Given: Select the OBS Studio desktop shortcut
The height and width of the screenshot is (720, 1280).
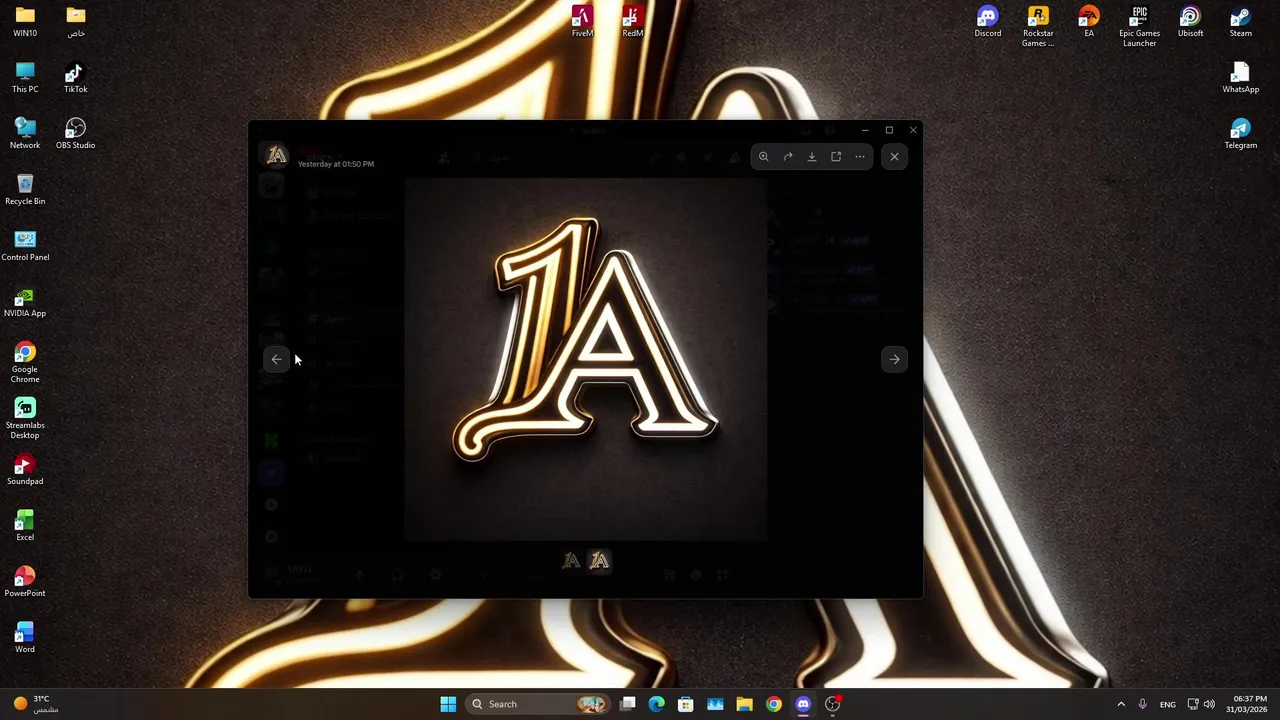Looking at the screenshot, I should [x=76, y=133].
